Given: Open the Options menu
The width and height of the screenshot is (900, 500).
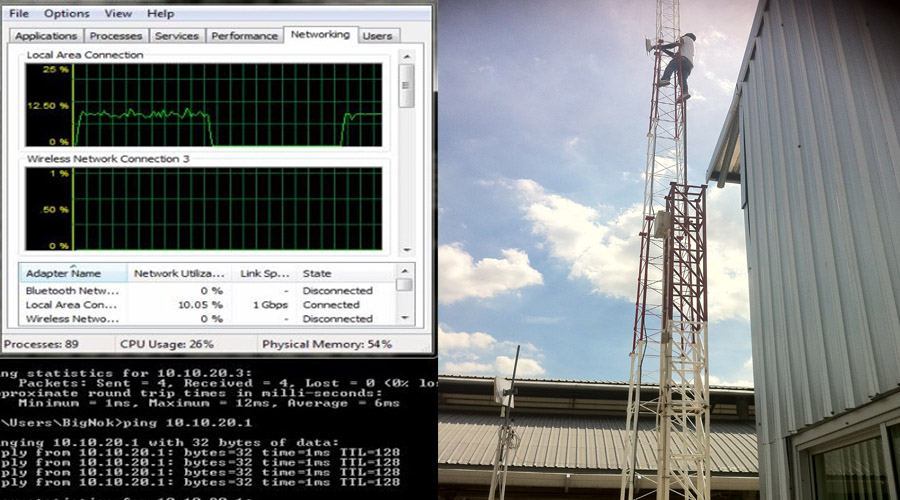Looking at the screenshot, I should pos(67,13).
